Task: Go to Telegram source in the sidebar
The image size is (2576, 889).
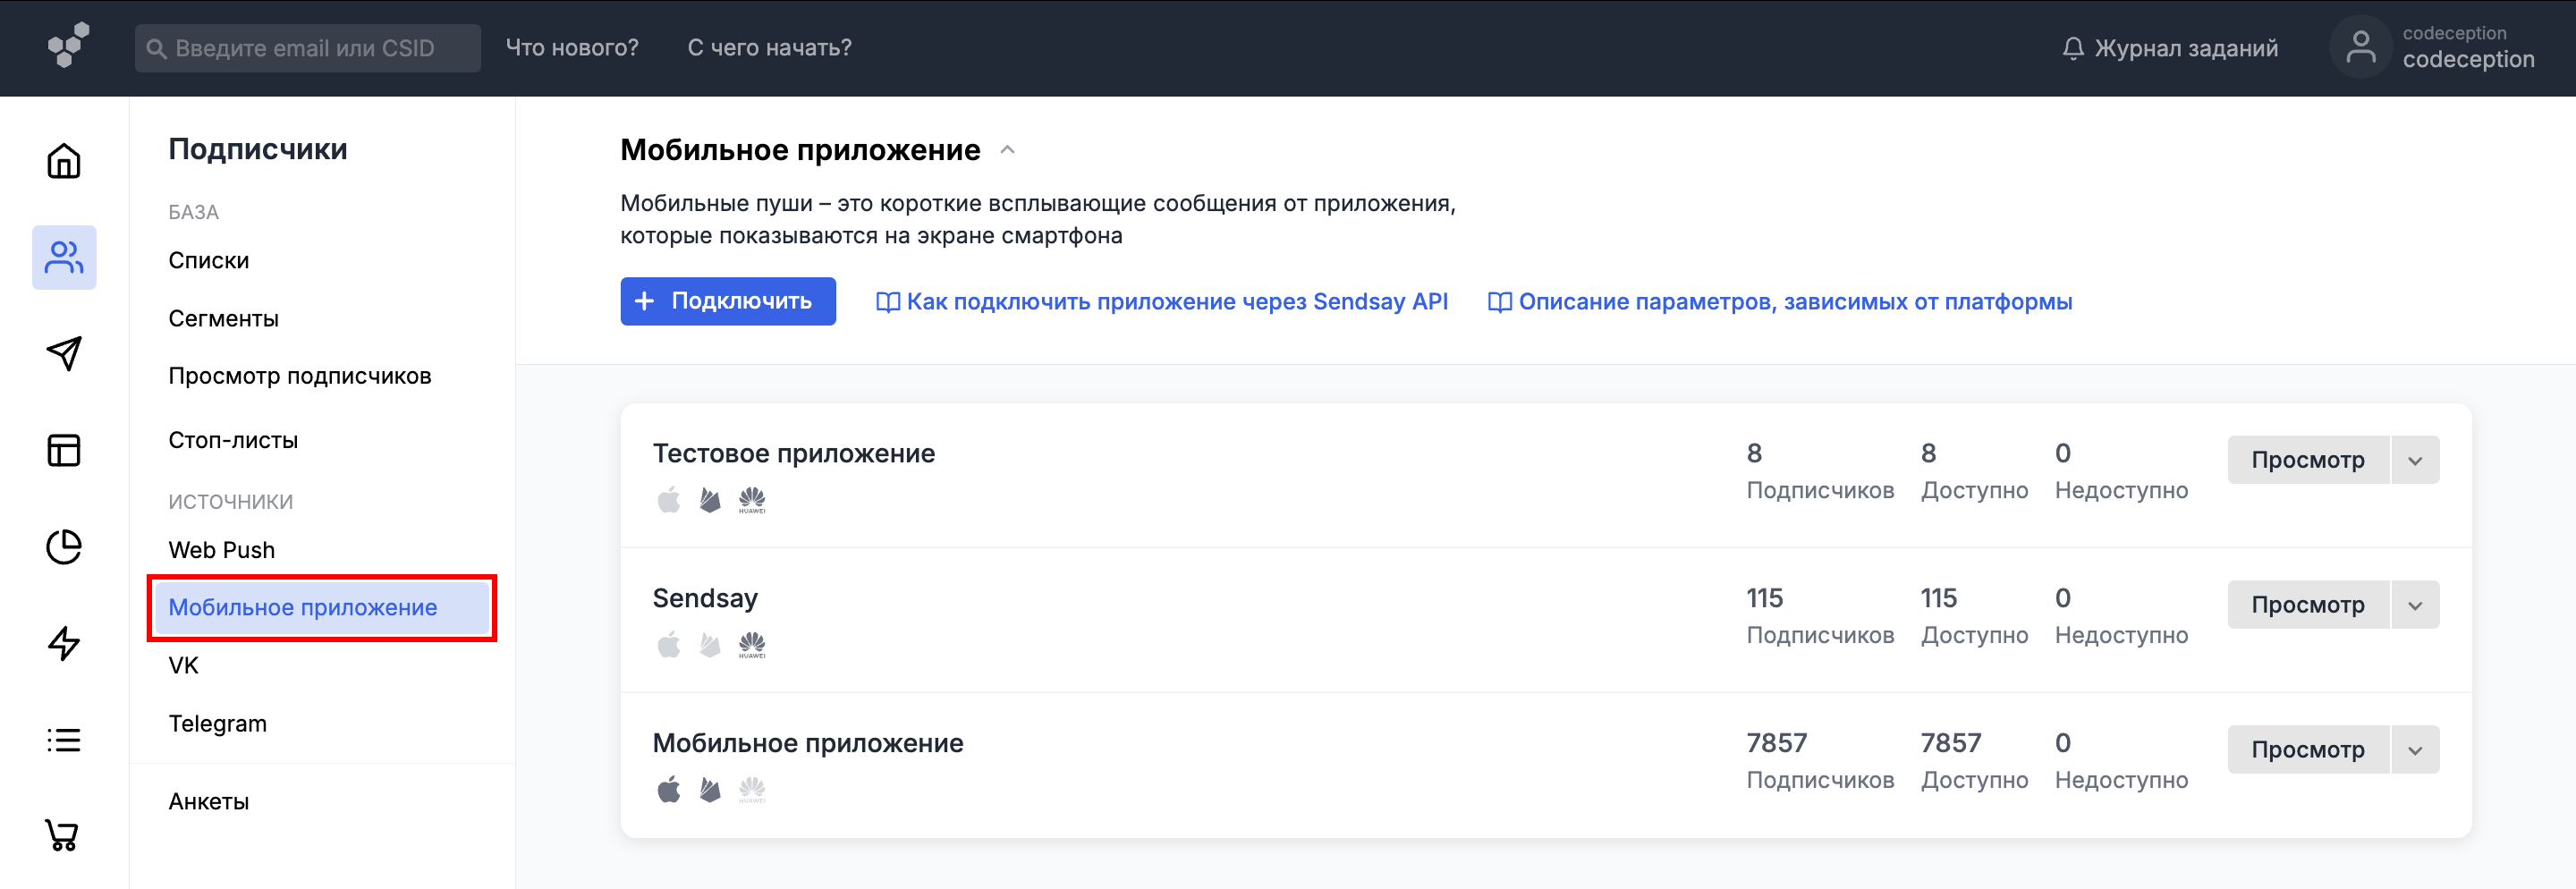Action: (x=217, y=724)
